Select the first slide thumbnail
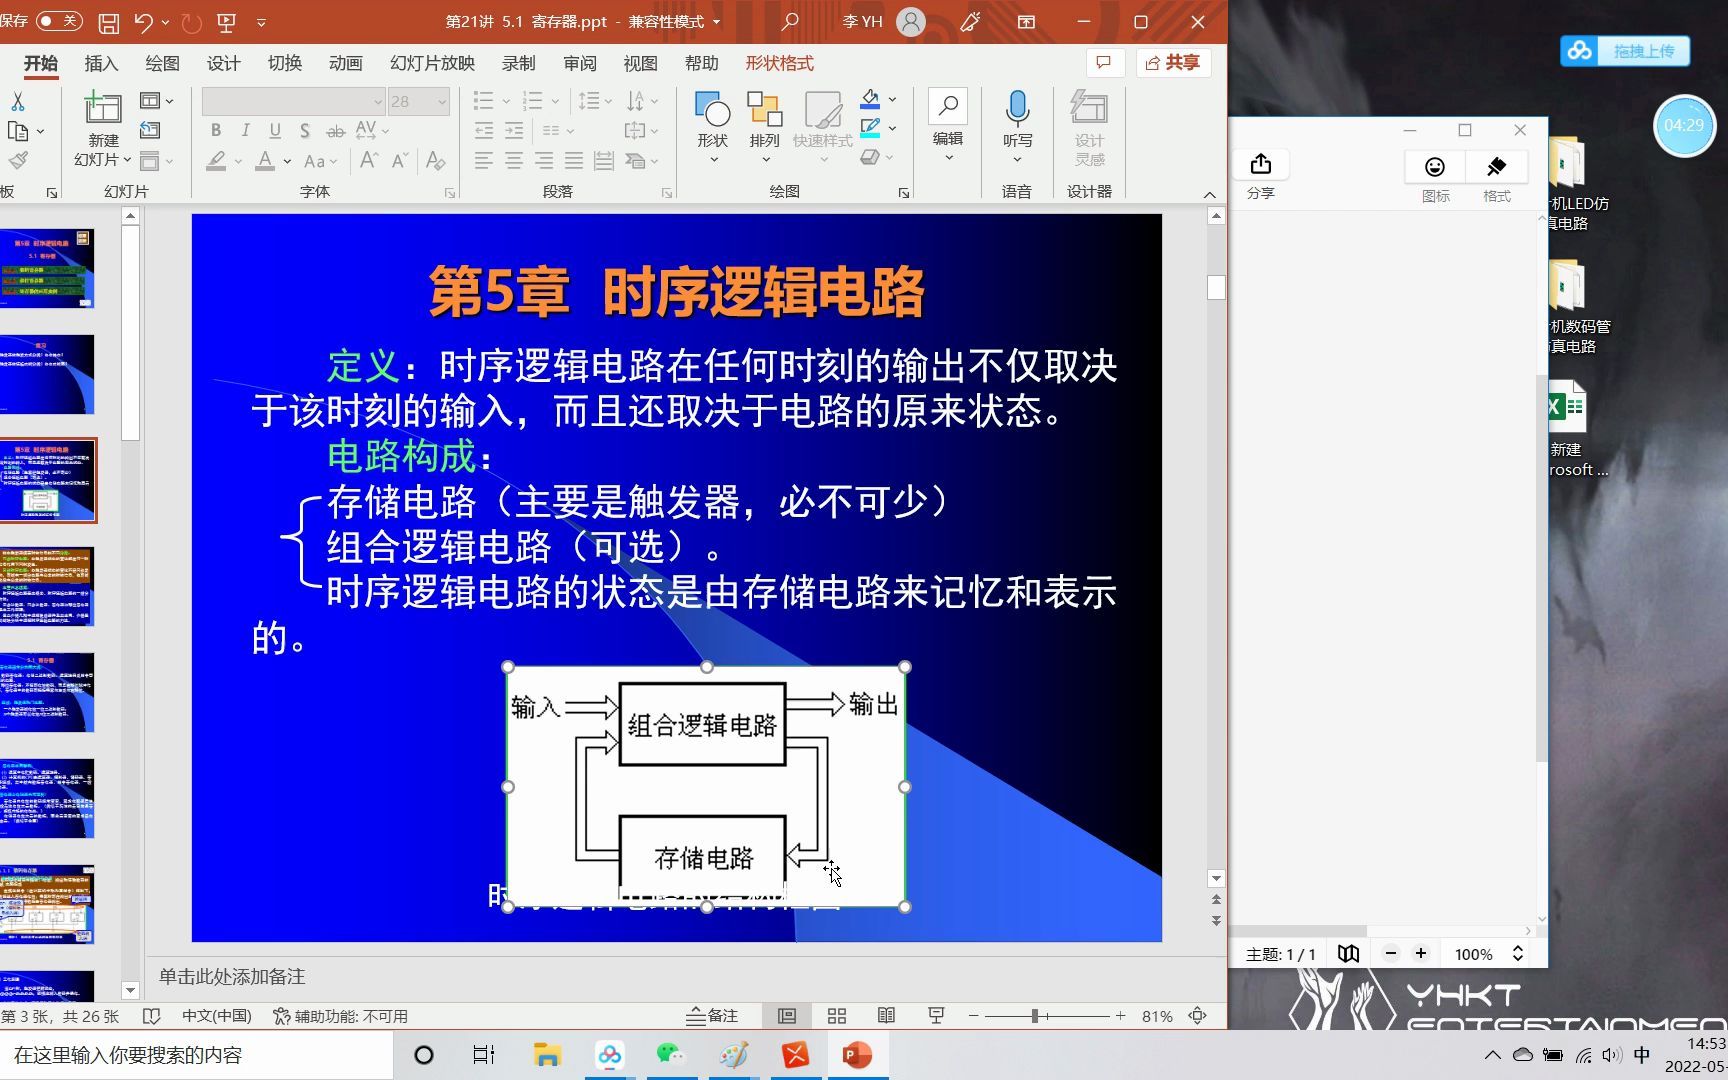This screenshot has height=1080, width=1728. point(47,269)
